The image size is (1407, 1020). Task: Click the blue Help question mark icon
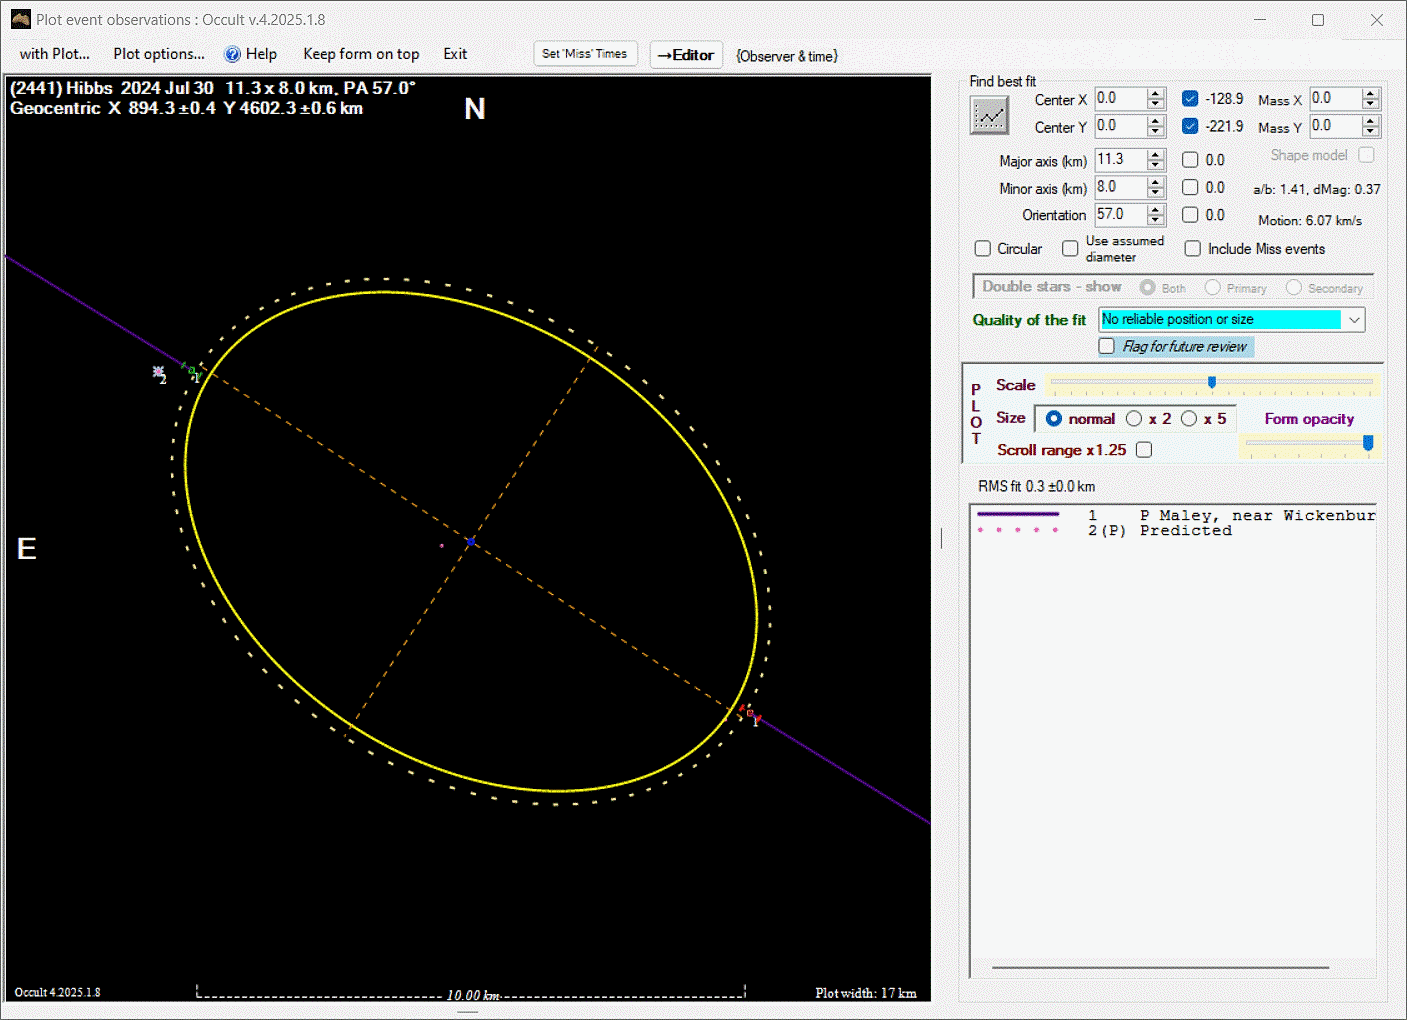(232, 55)
